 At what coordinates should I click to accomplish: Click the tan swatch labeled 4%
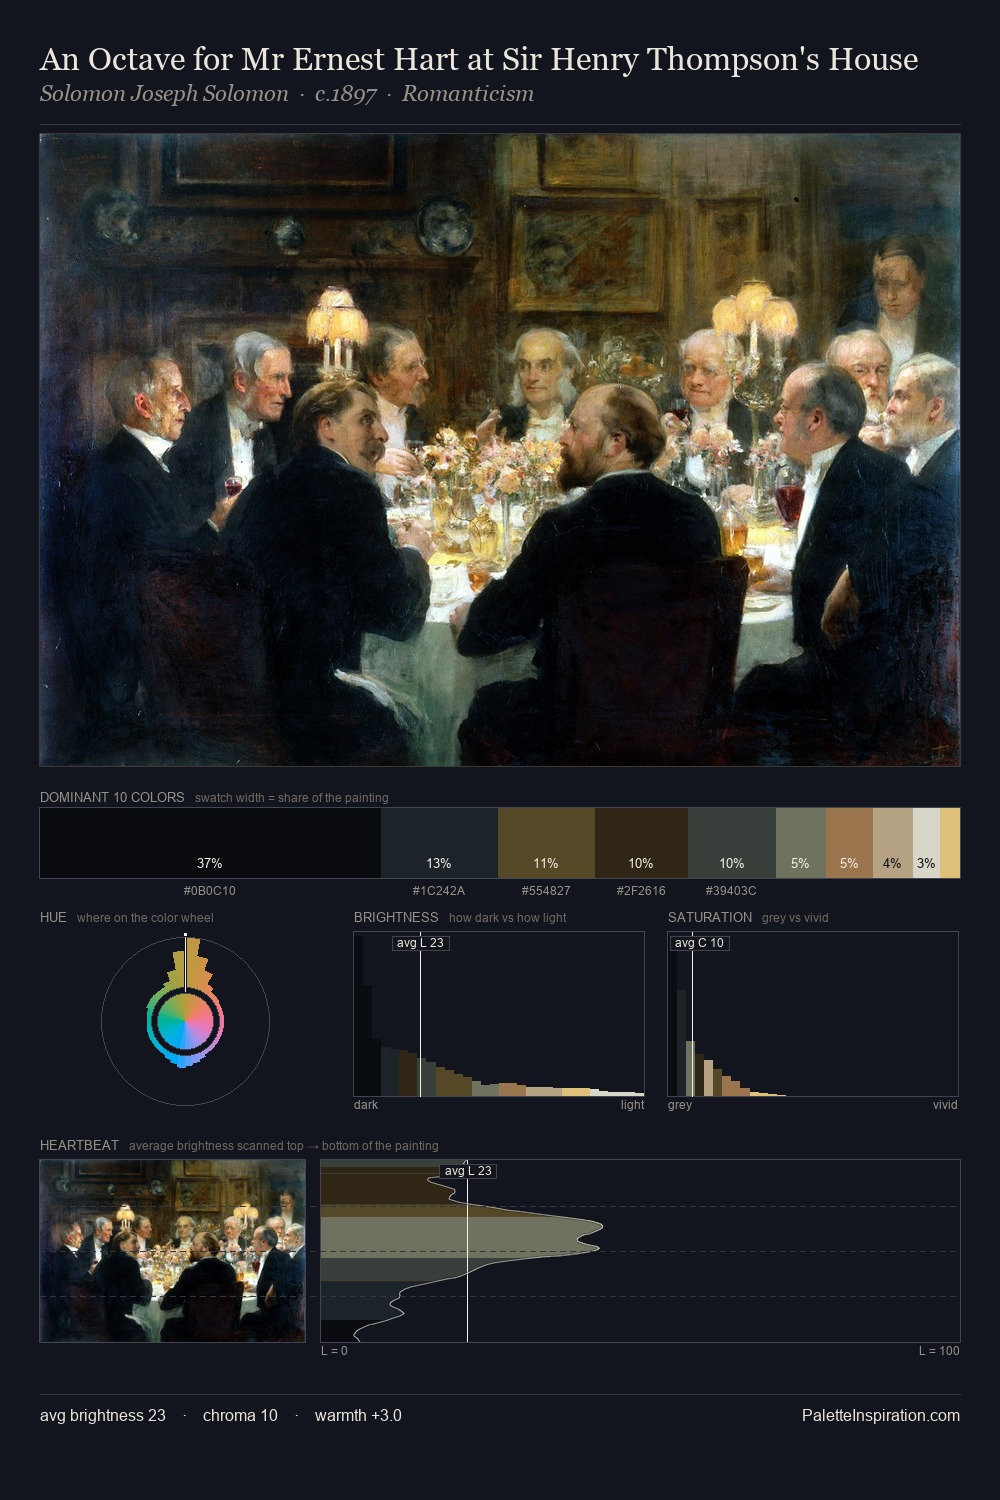click(x=893, y=843)
